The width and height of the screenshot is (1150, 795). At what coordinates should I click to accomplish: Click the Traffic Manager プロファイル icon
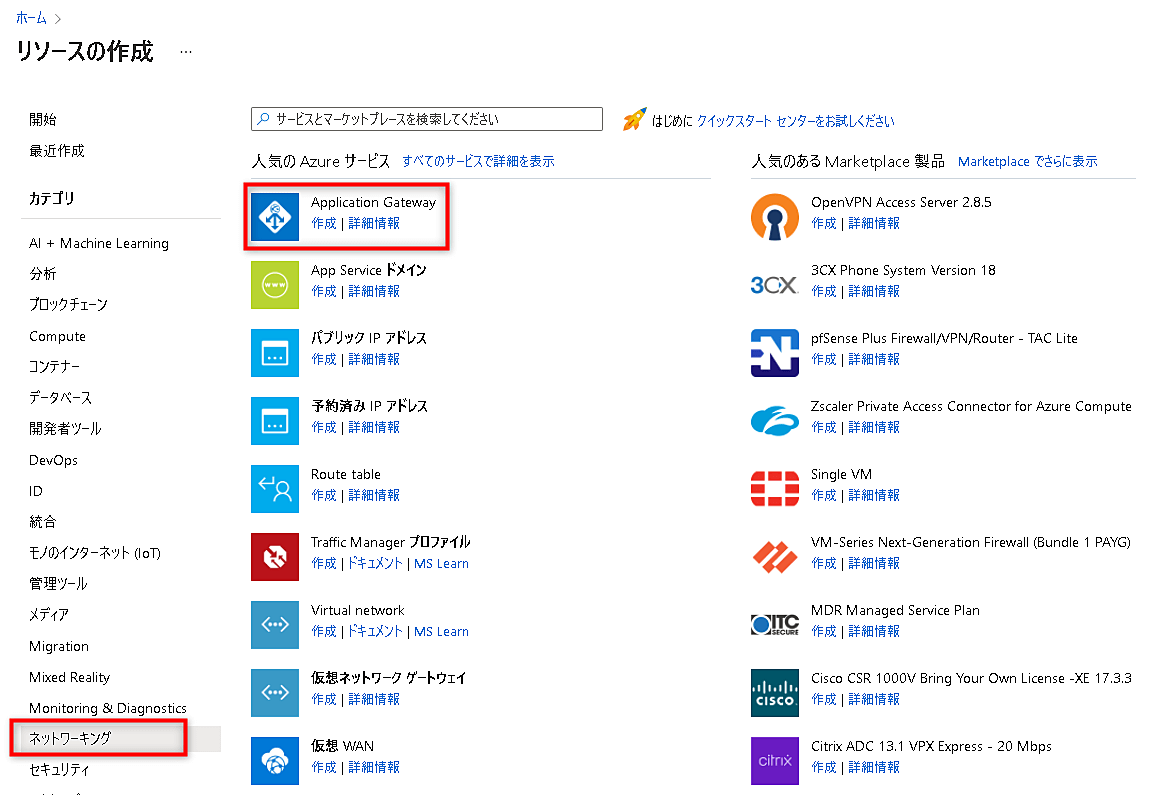coord(275,557)
